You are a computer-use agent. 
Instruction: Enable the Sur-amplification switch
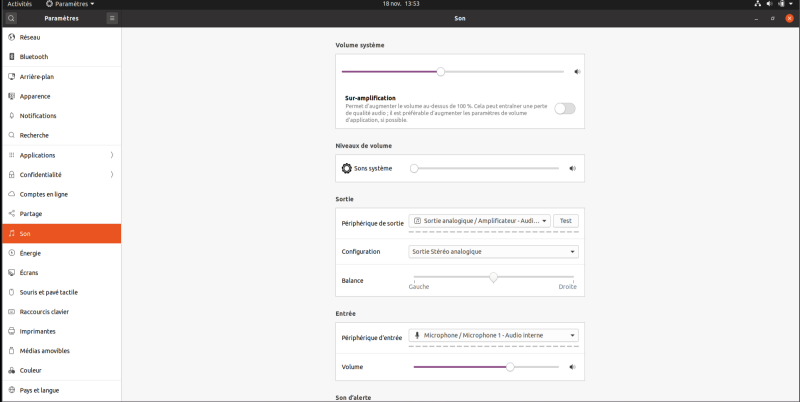coord(565,109)
